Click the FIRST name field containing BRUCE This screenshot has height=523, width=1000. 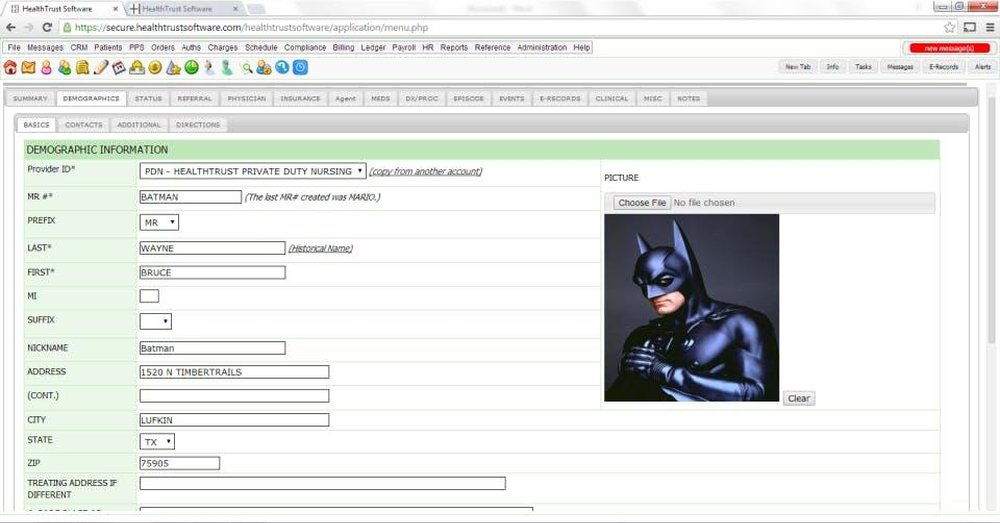click(212, 272)
